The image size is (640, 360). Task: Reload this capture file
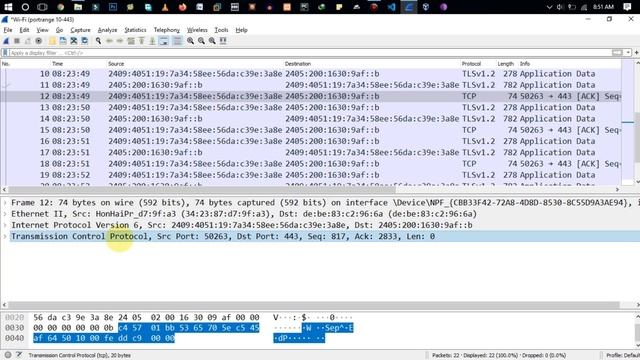[x=84, y=41]
